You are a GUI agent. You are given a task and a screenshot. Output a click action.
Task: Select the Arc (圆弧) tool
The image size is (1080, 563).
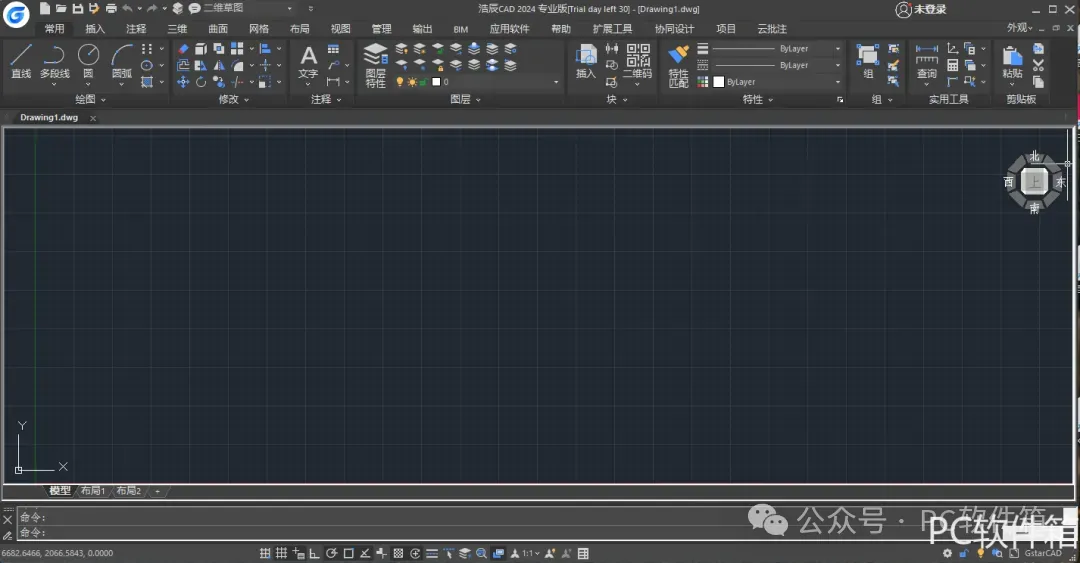(122, 61)
